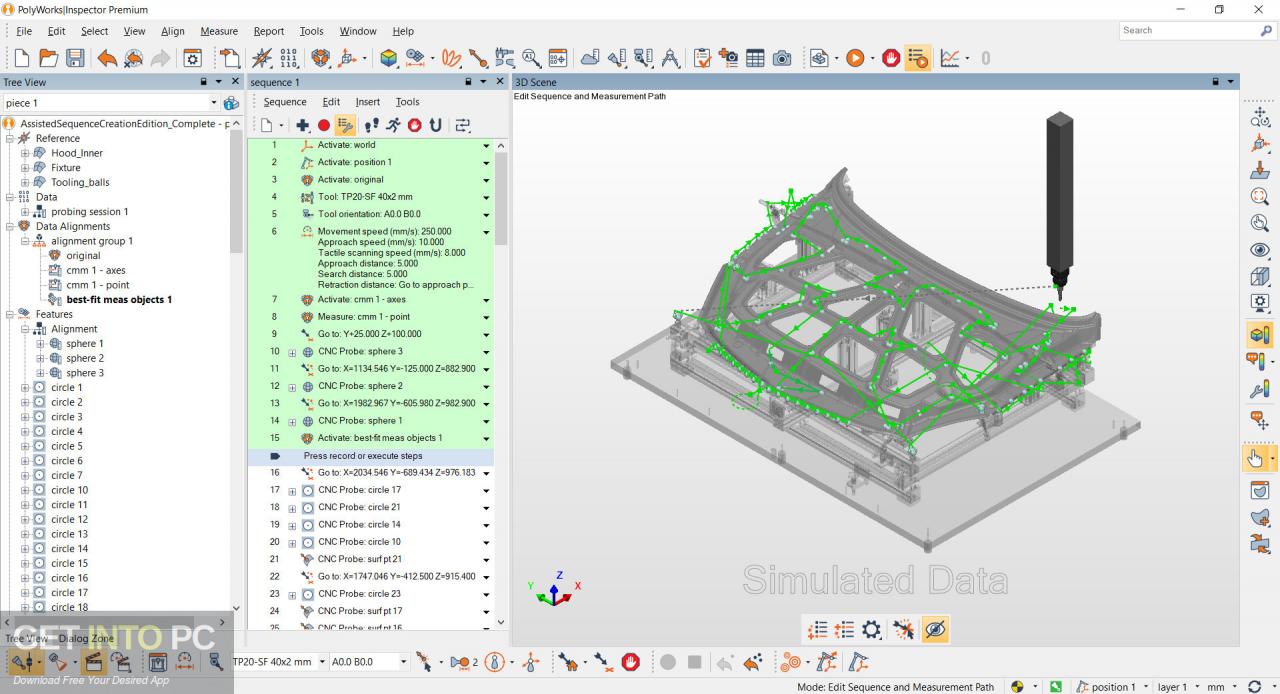Open the options window-gear icon
Viewport: 1280px width, 694px height.
192,59
